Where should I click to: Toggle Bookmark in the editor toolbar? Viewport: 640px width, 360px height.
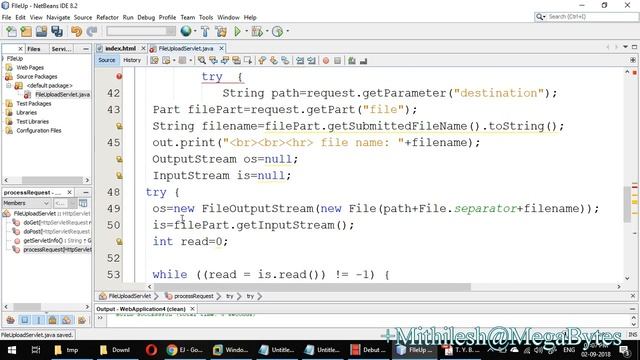coord(285,60)
